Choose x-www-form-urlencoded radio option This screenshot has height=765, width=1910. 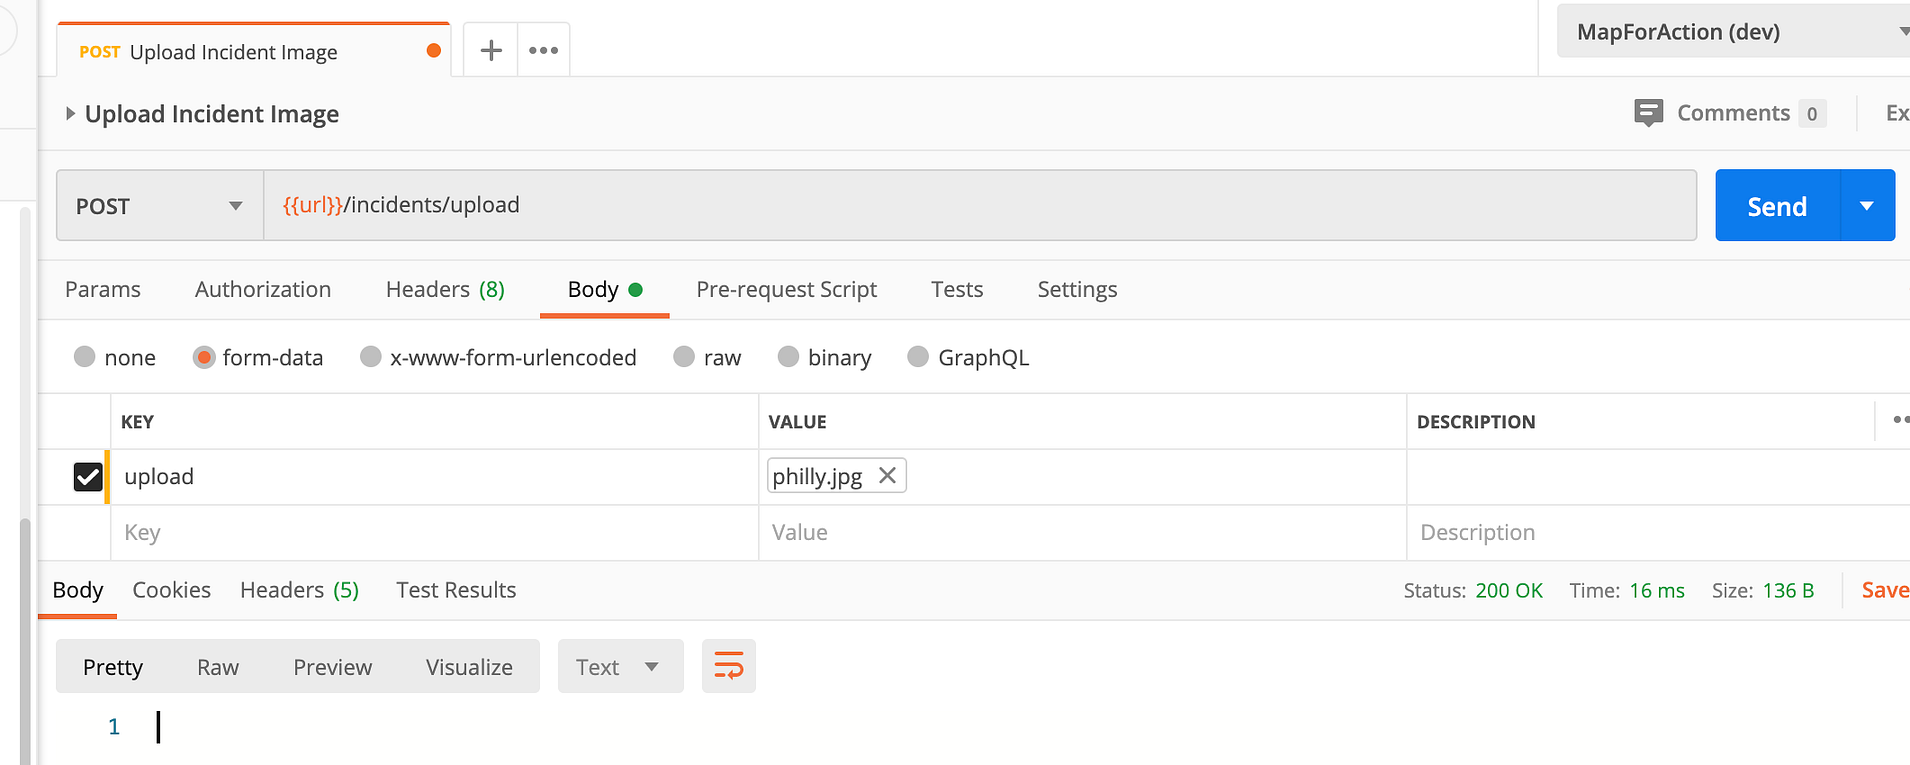(x=371, y=357)
